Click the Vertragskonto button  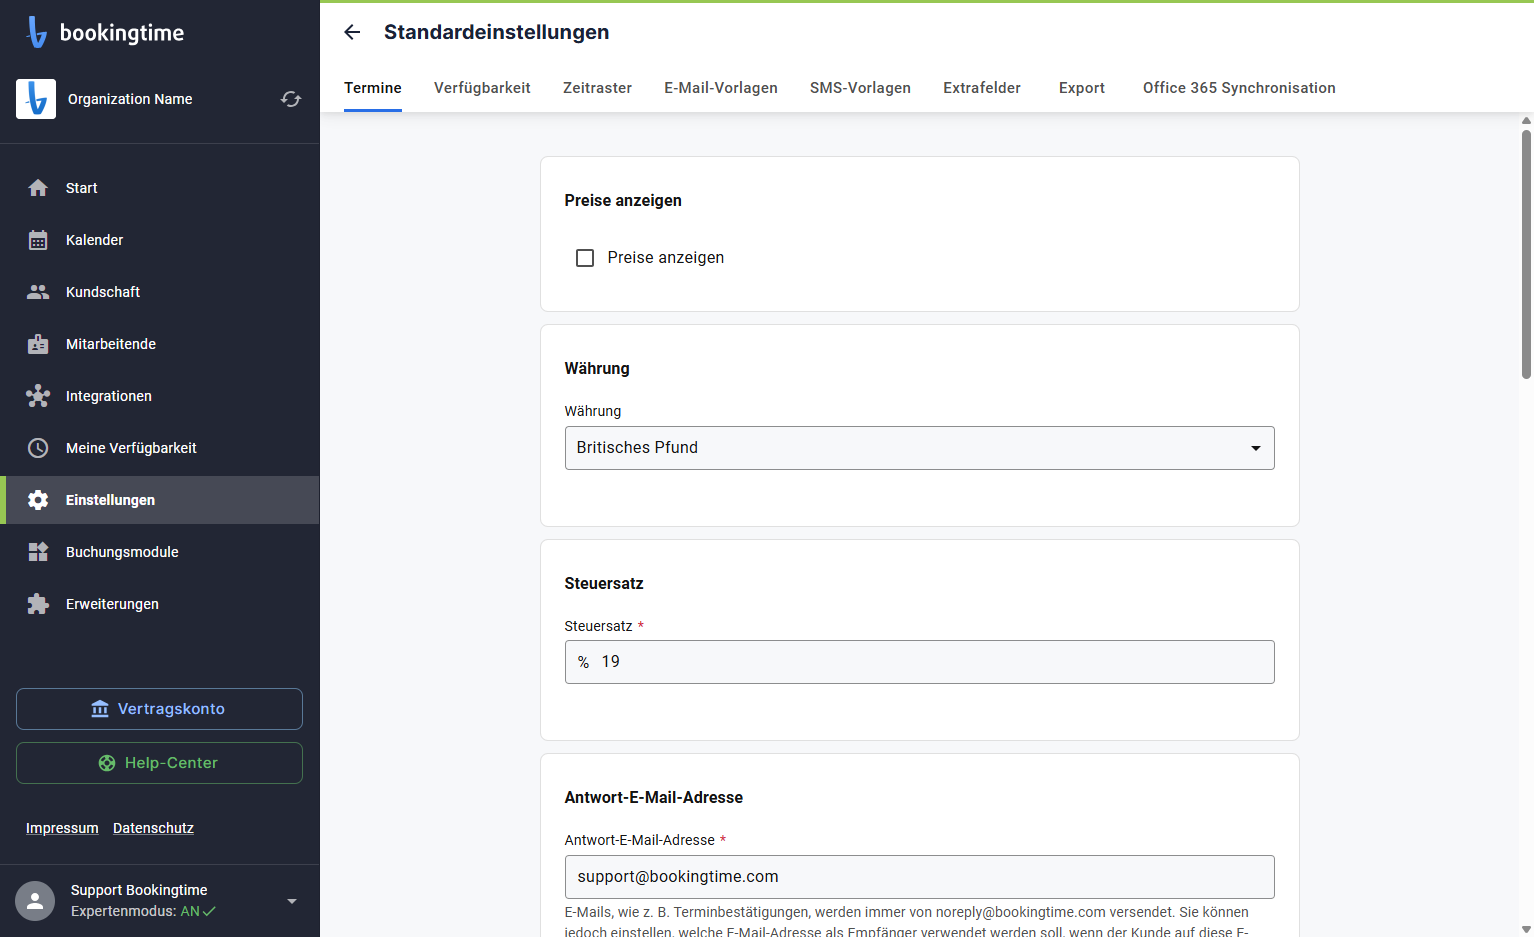click(x=159, y=709)
